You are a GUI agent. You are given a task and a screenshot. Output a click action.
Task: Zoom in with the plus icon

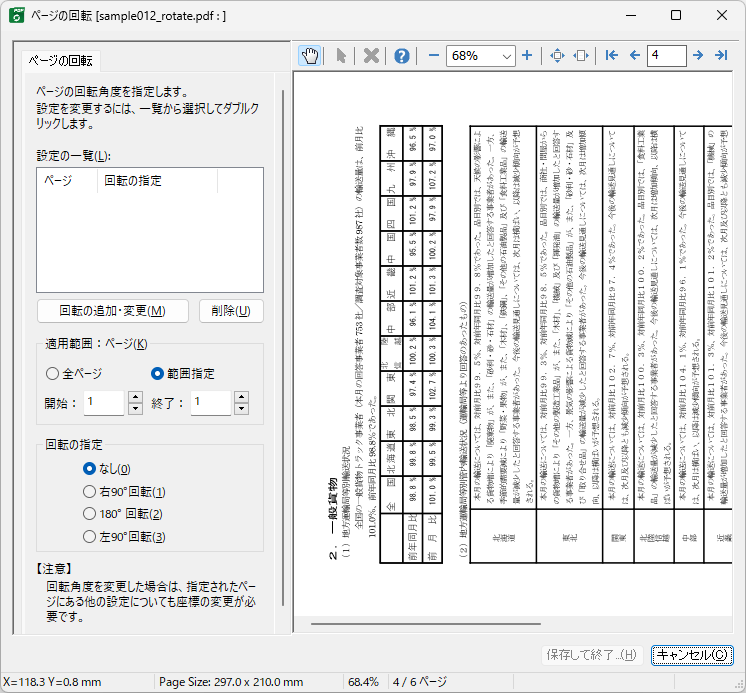click(527, 56)
